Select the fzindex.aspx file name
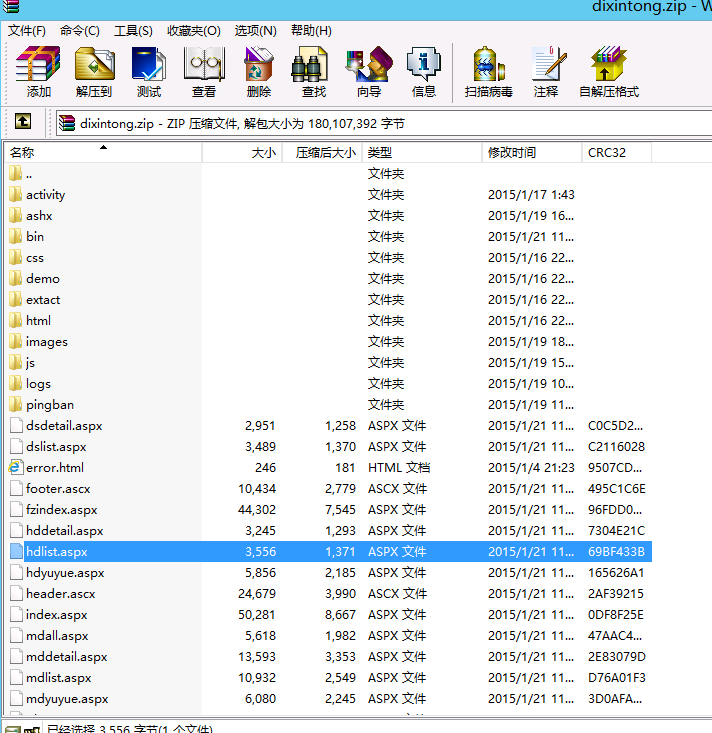The image size is (712, 733). coord(62,510)
